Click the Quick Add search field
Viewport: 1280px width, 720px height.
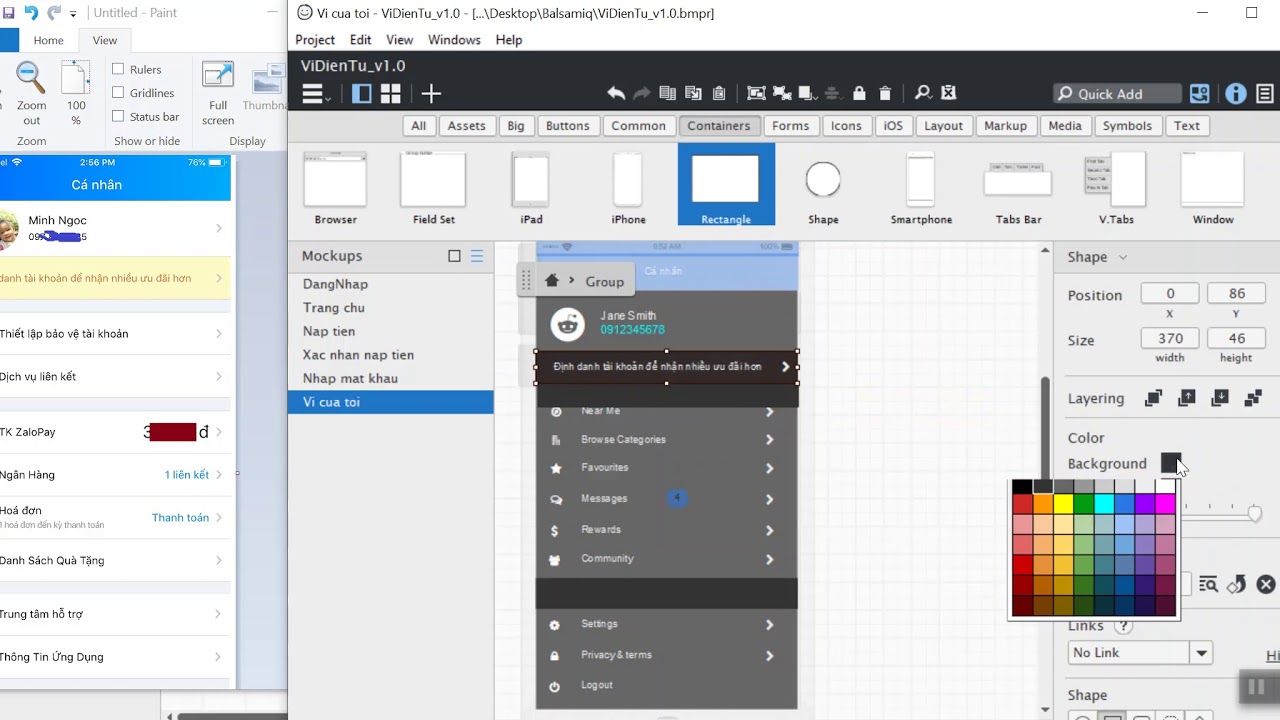[x=1117, y=94]
